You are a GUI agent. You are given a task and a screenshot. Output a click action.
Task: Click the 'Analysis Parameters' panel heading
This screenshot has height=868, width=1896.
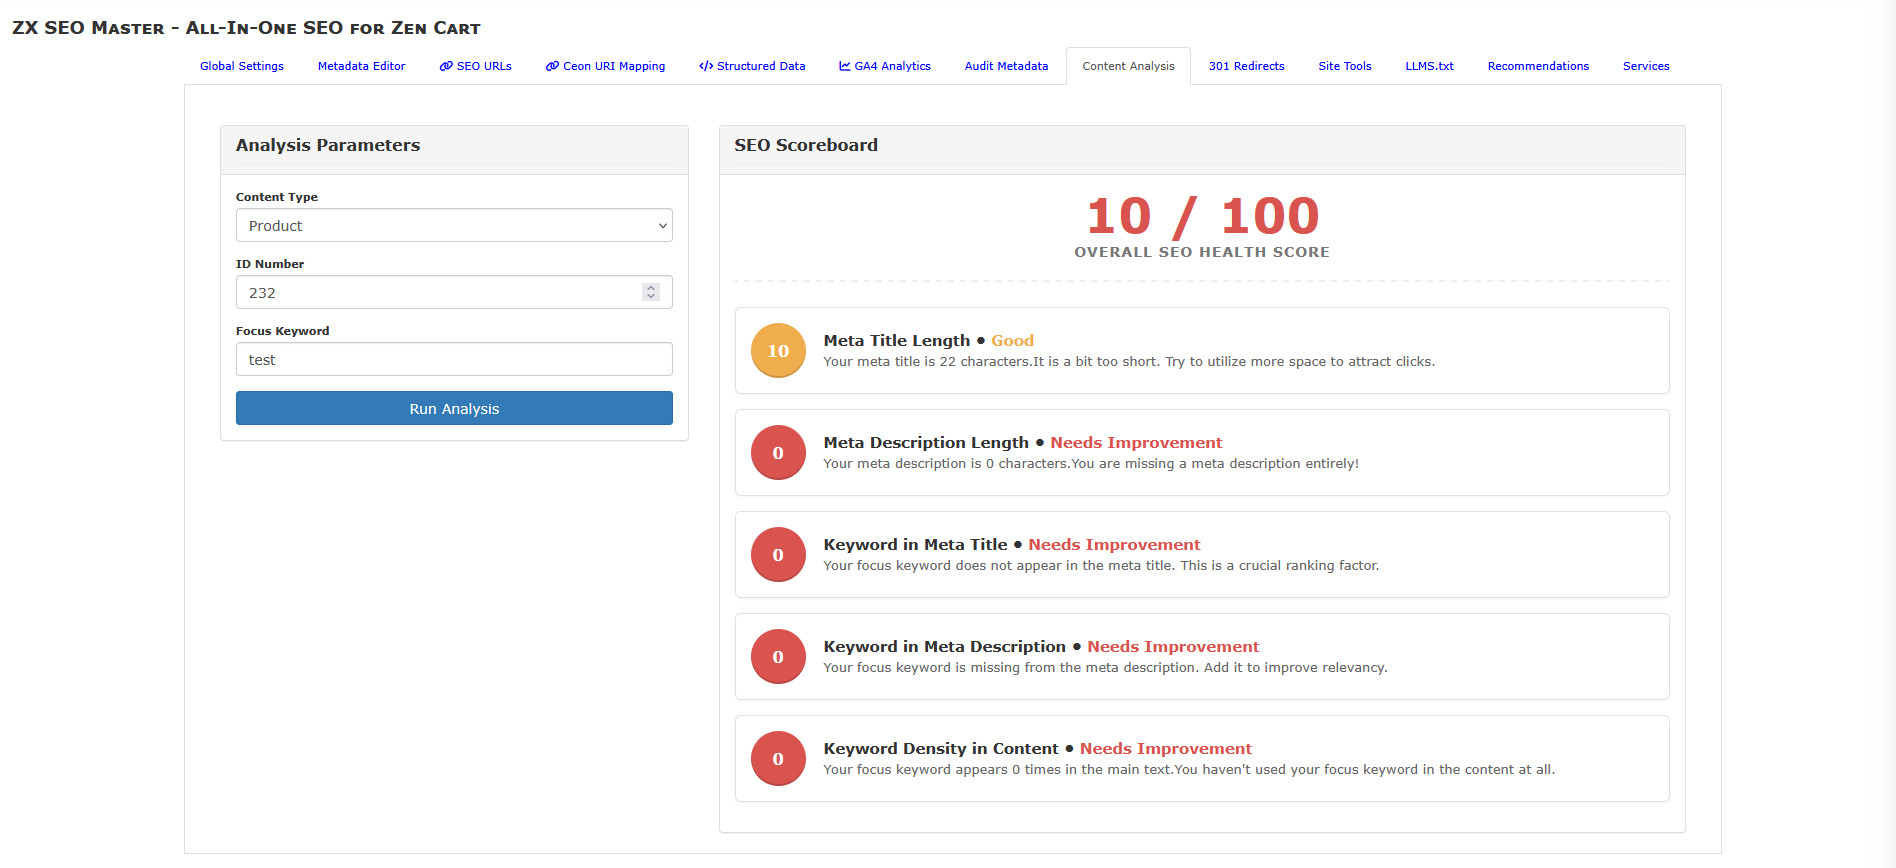[x=328, y=145]
